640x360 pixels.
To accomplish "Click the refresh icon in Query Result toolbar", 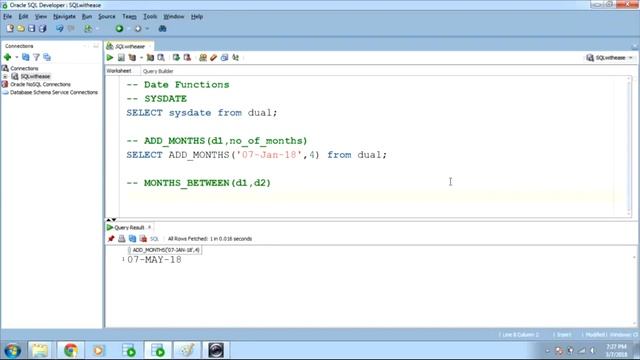I will point(132,239).
